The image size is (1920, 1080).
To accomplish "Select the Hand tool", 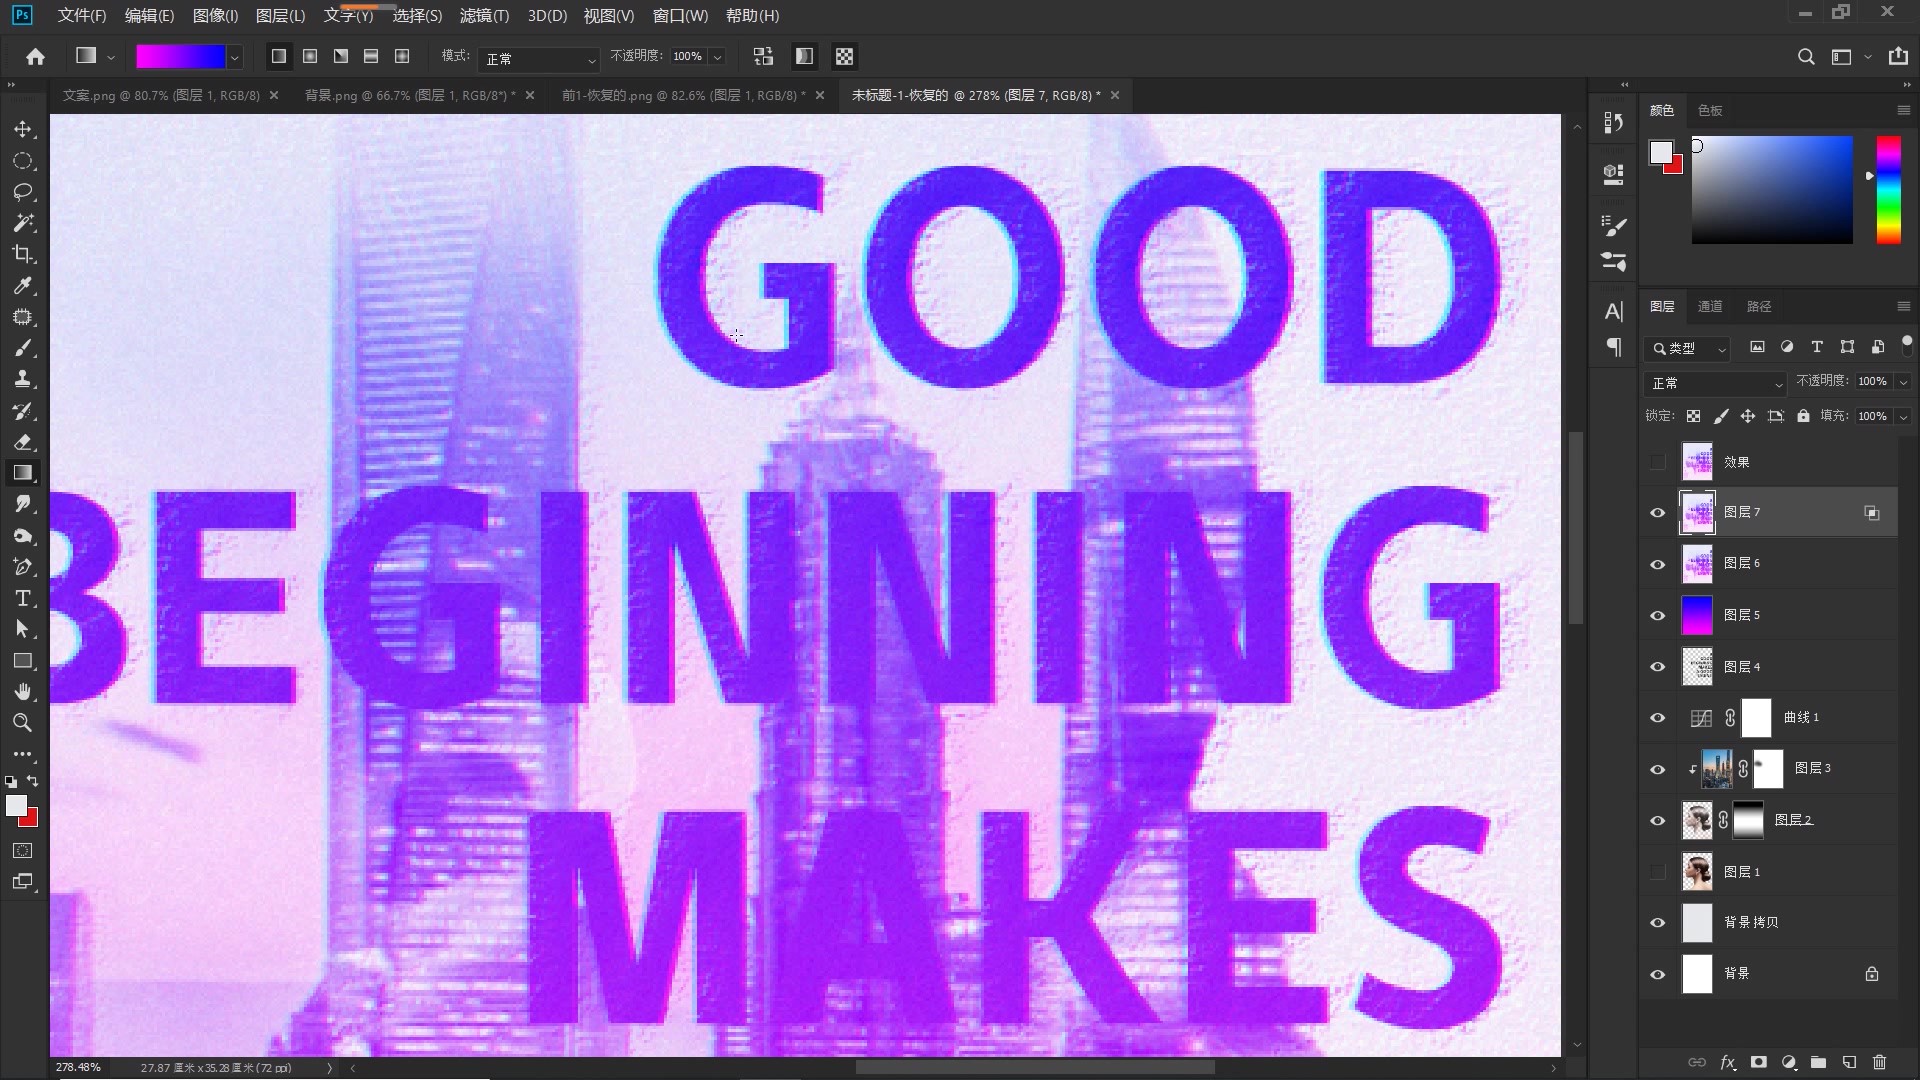I will [x=23, y=692].
